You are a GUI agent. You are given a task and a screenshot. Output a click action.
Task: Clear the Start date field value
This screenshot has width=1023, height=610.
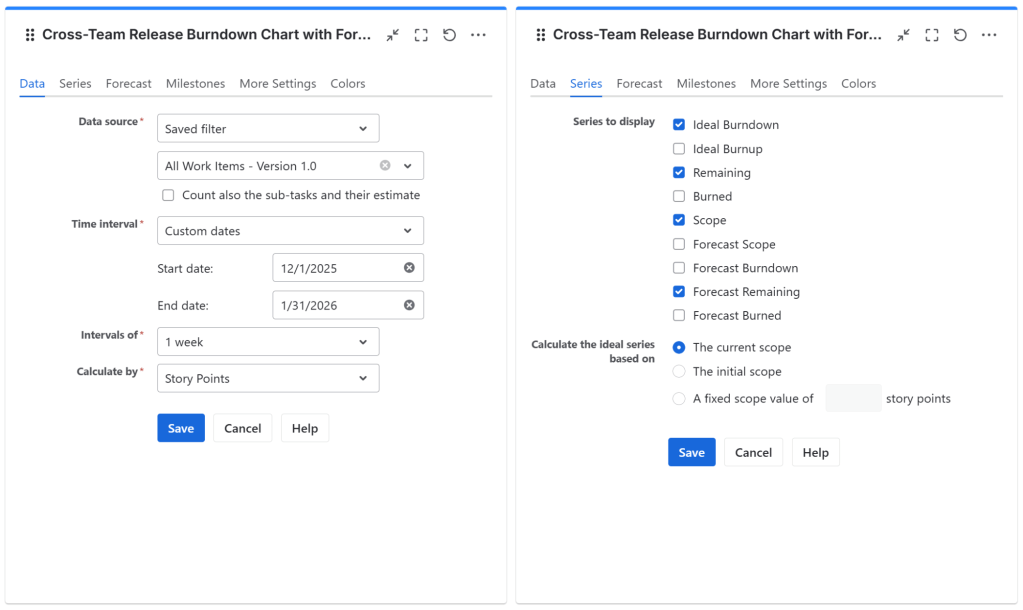pyautogui.click(x=409, y=268)
